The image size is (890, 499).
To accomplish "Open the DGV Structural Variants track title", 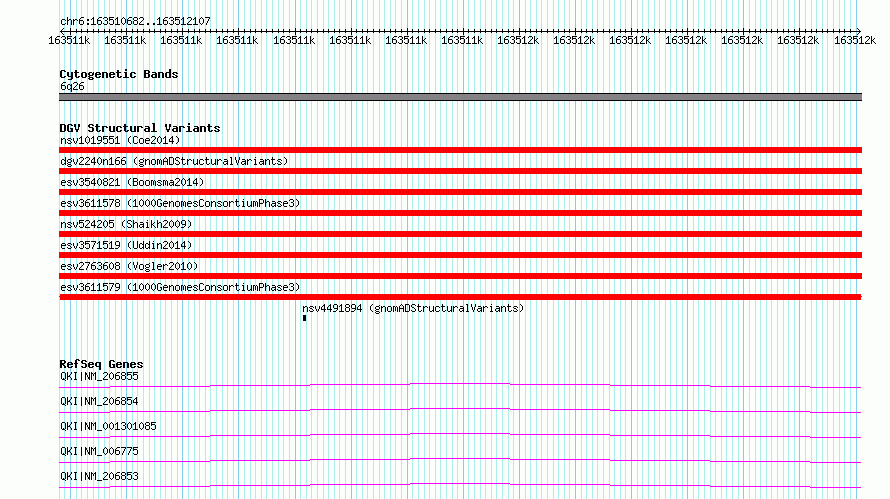I will coord(140,128).
